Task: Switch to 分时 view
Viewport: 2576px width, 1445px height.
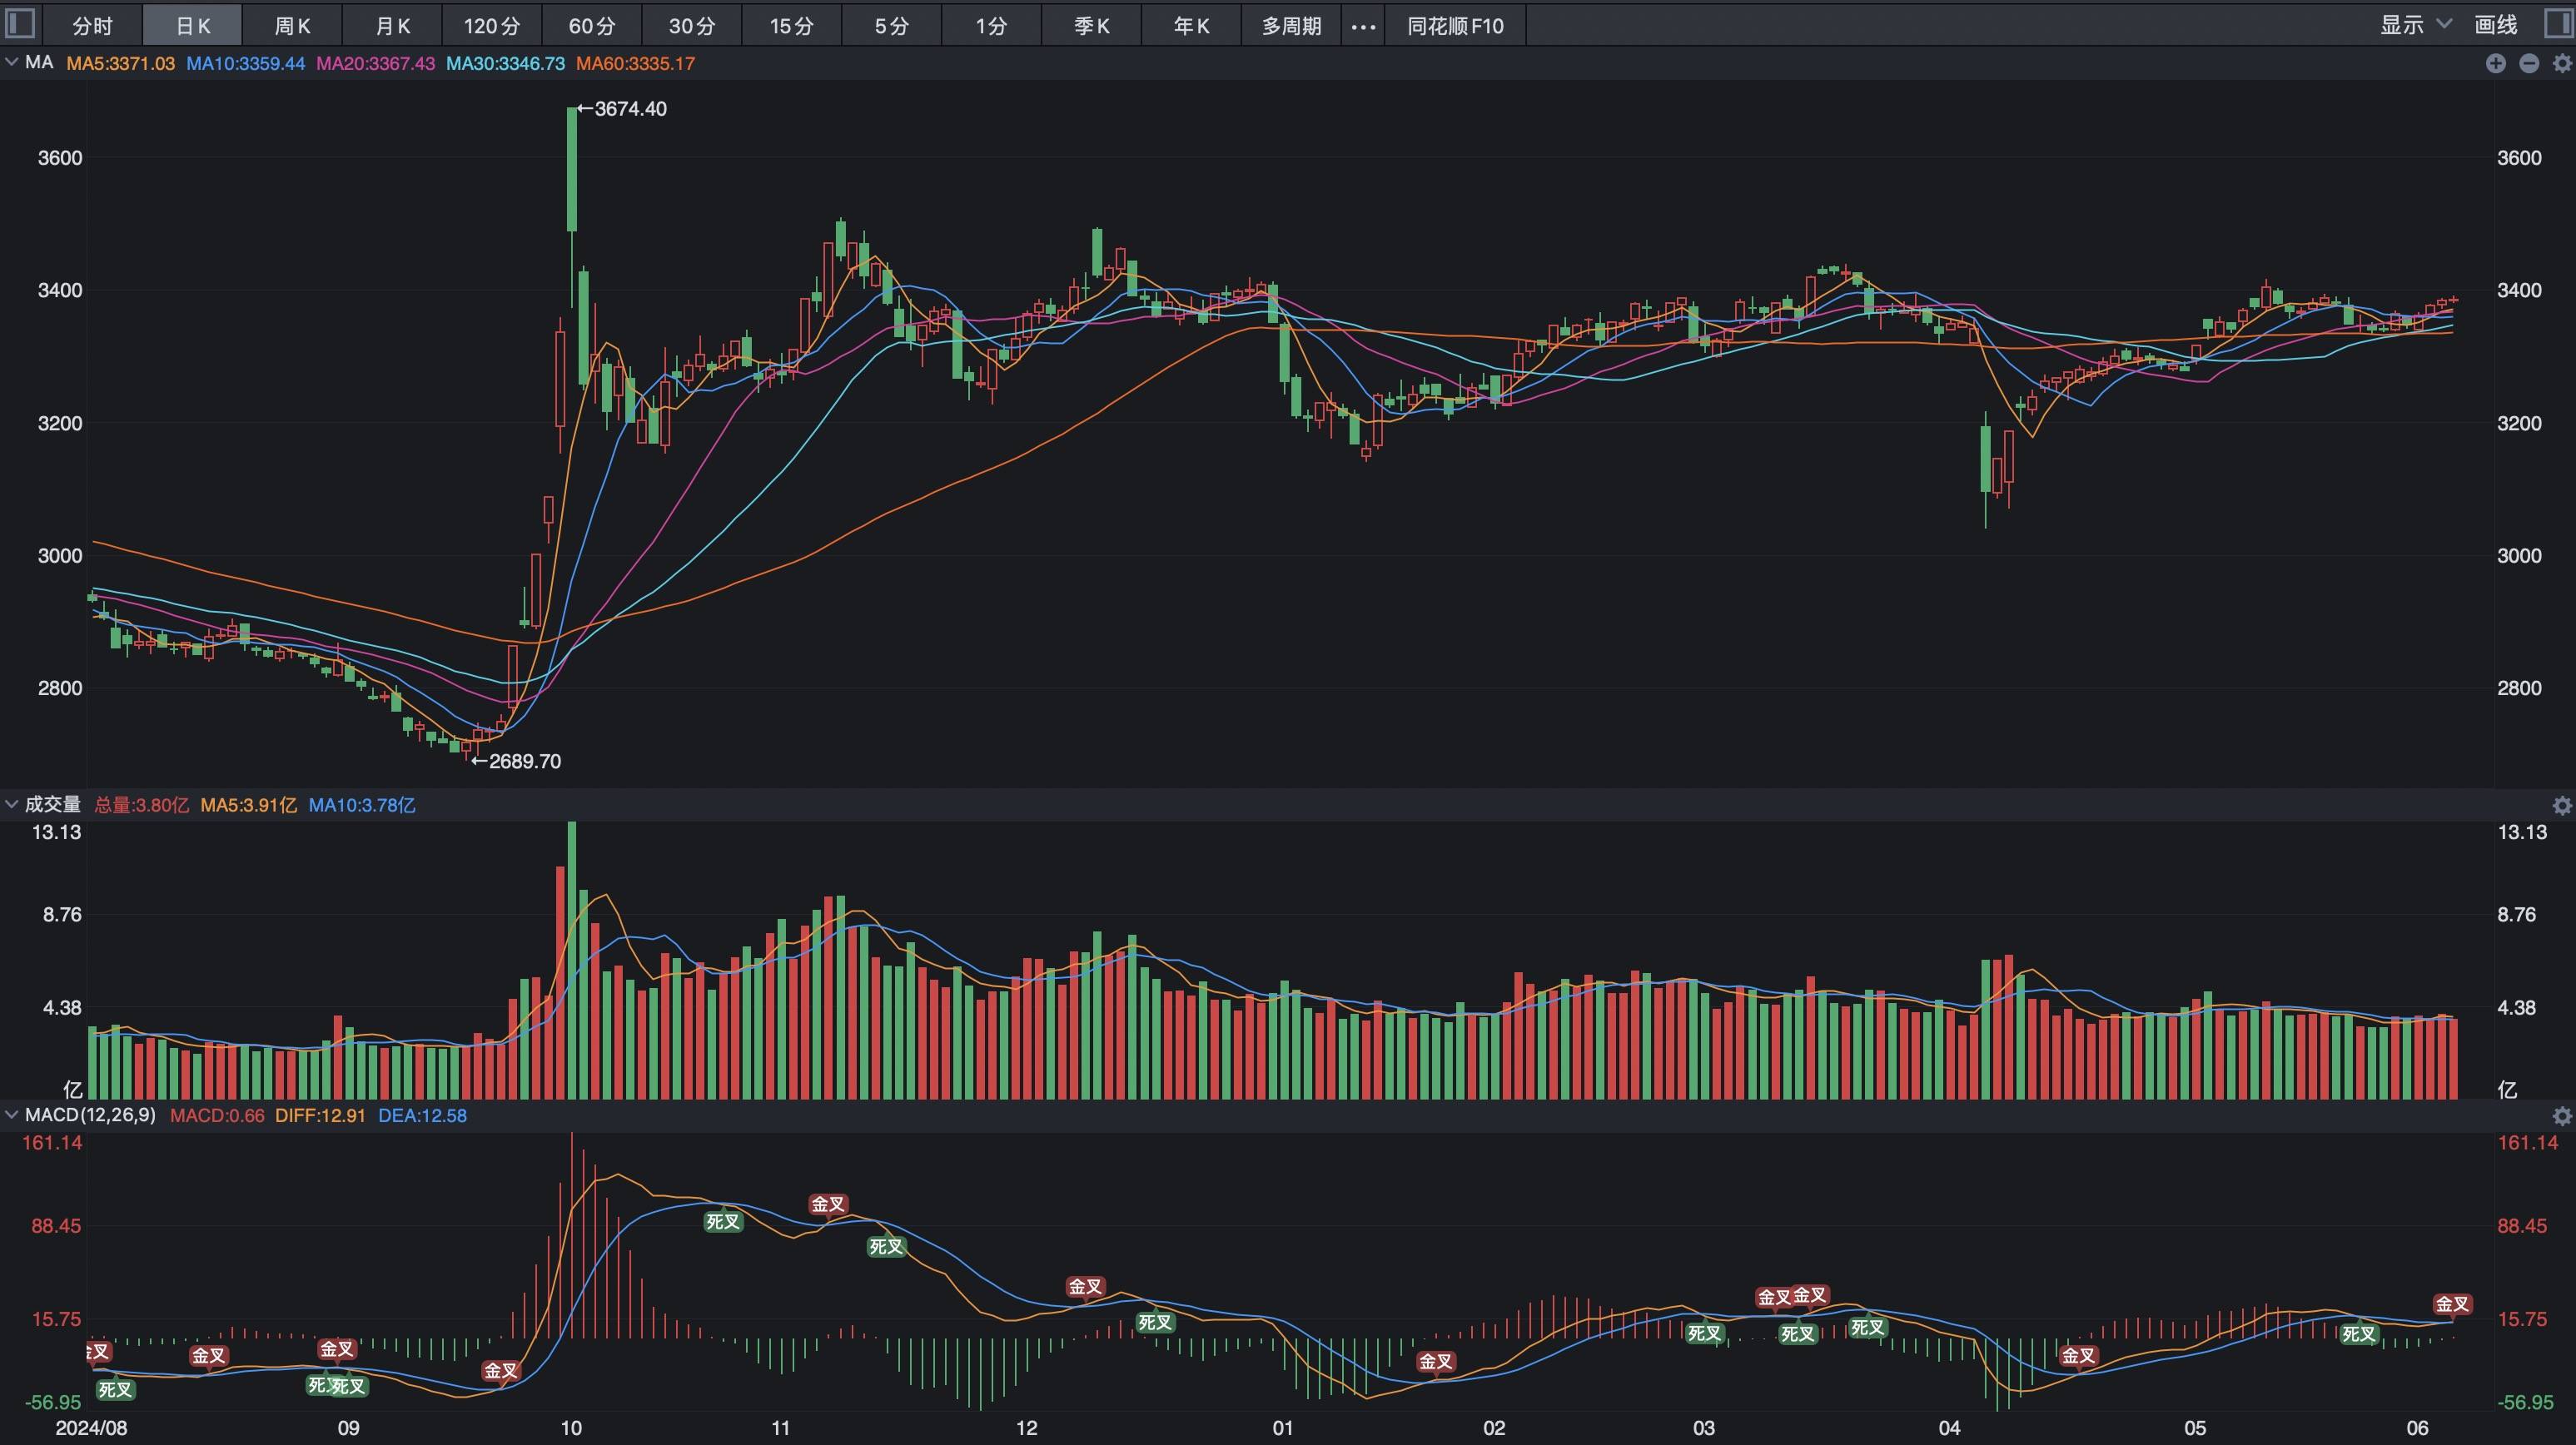Action: (x=92, y=26)
